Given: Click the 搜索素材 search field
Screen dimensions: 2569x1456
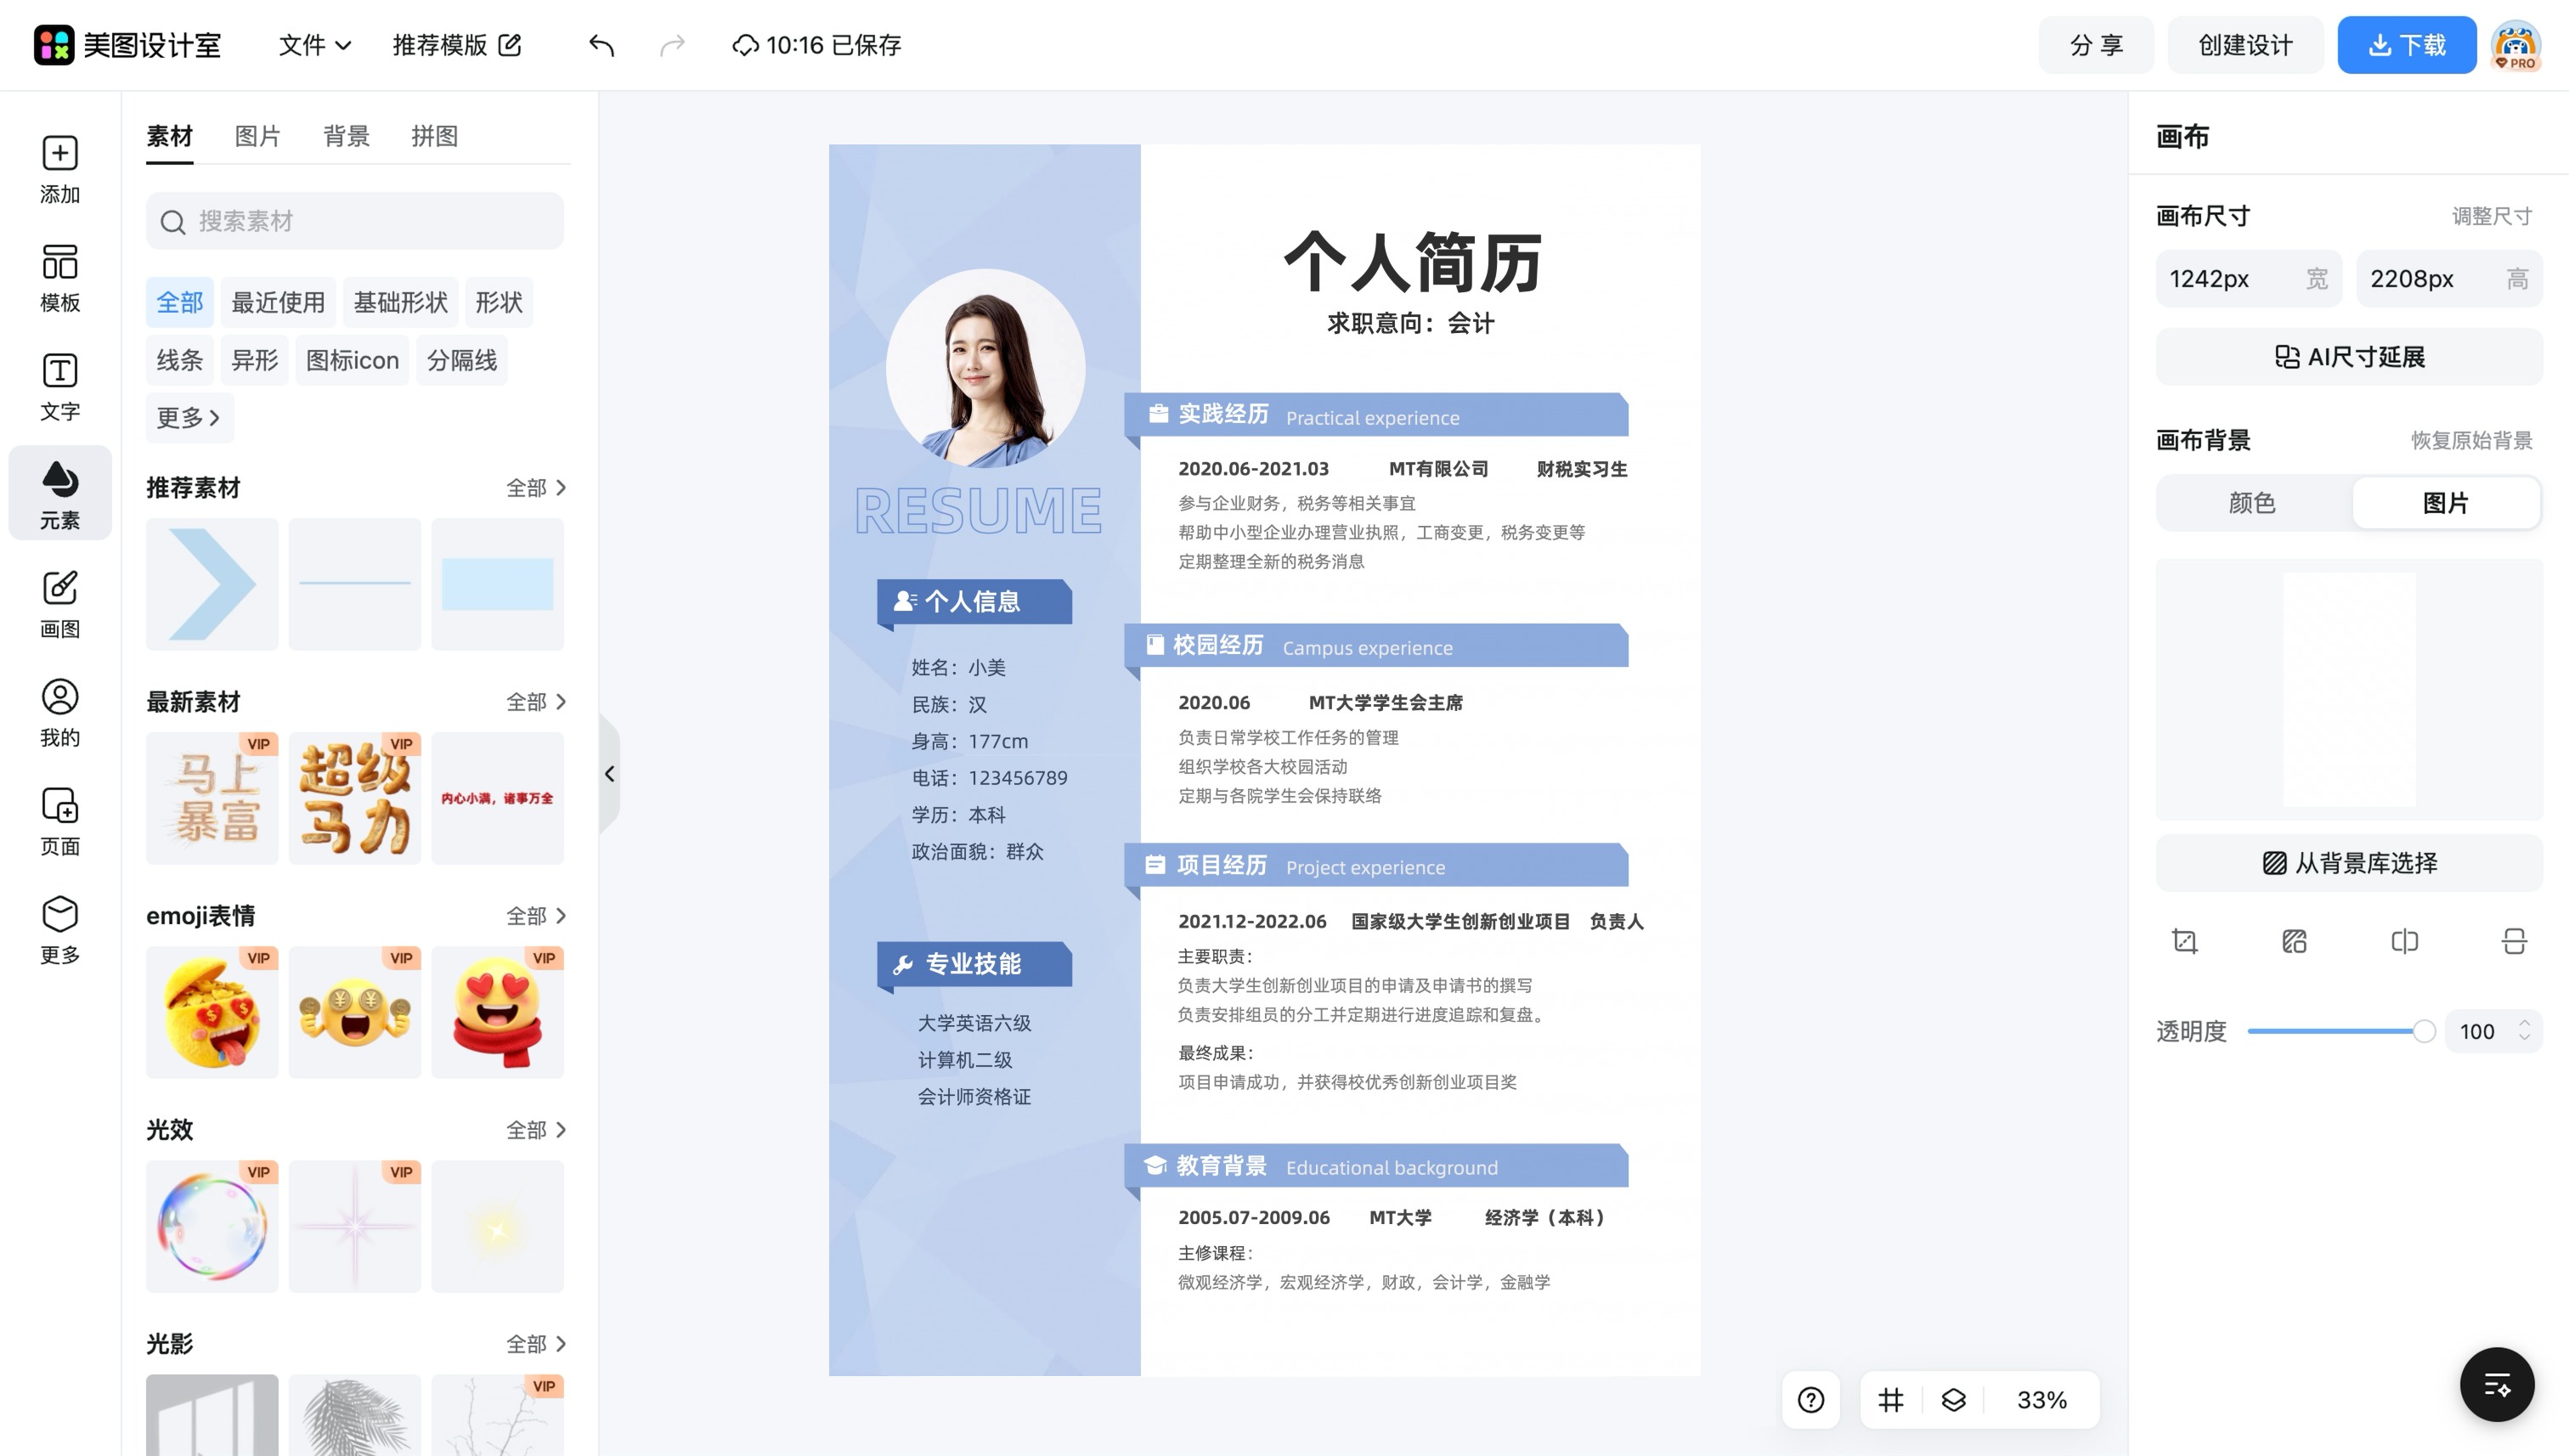Looking at the screenshot, I should (354, 221).
